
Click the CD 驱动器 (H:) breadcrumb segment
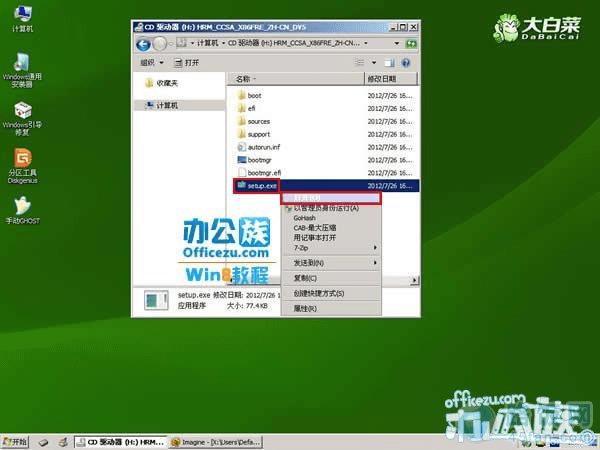[x=294, y=43]
